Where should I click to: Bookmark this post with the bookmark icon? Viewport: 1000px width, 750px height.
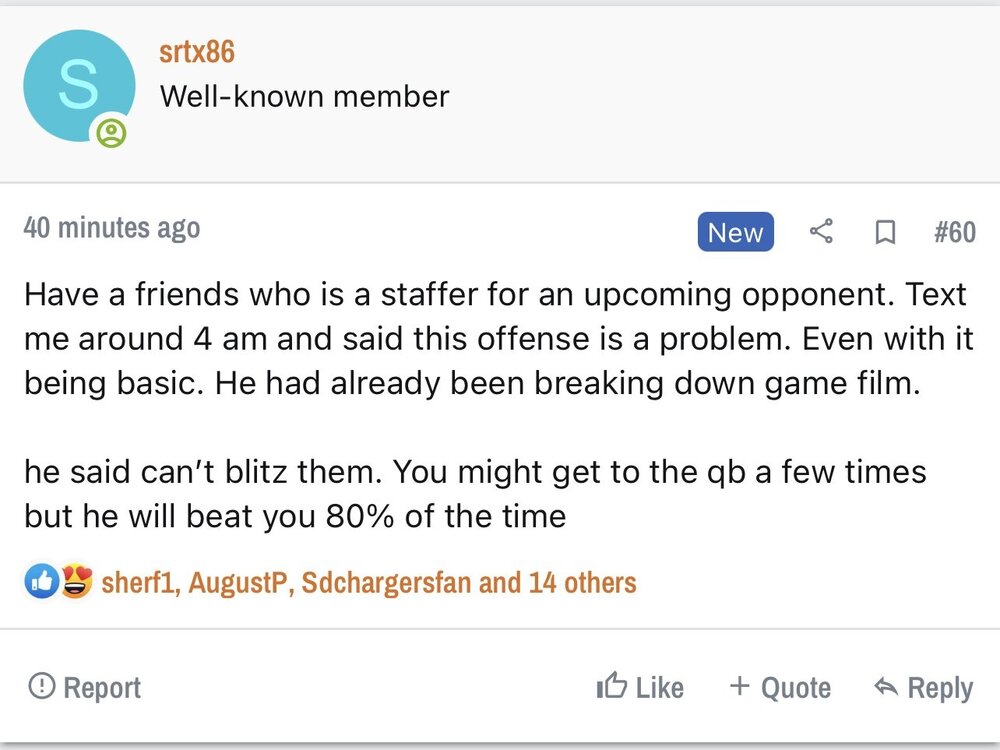(884, 232)
